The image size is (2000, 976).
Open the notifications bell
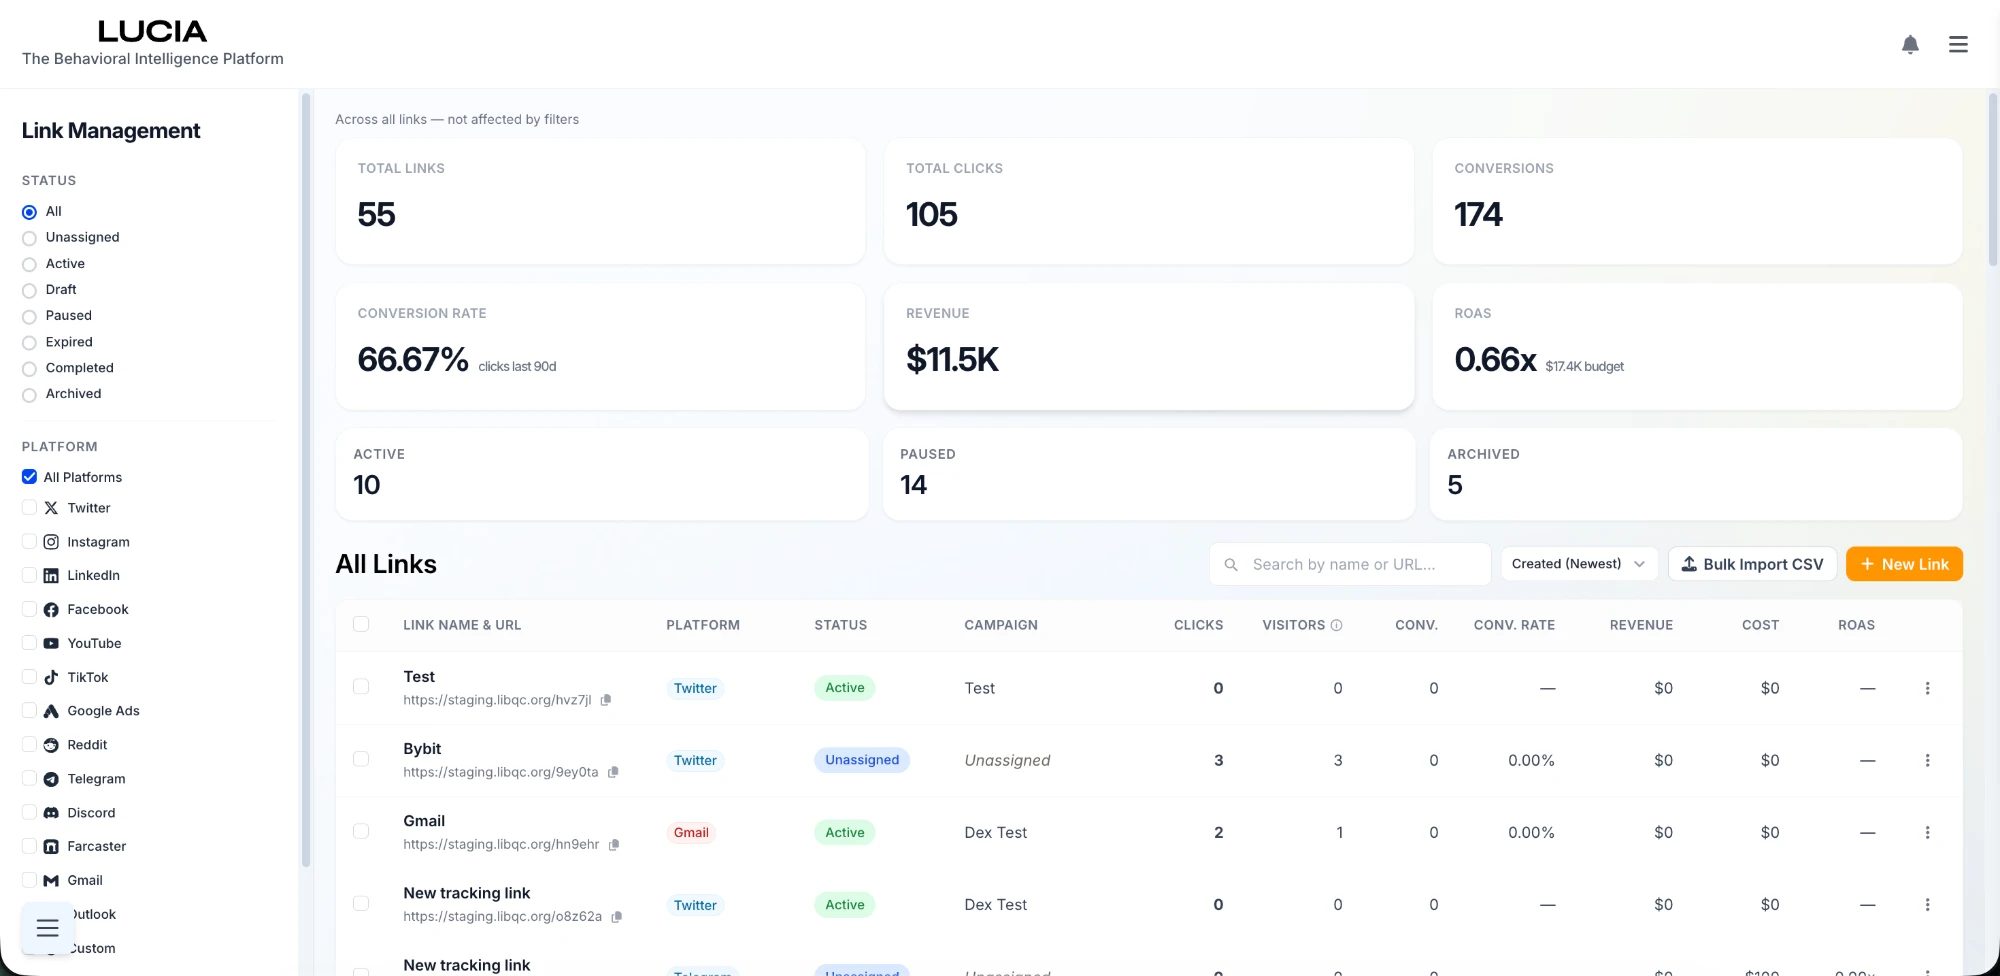(x=1910, y=44)
